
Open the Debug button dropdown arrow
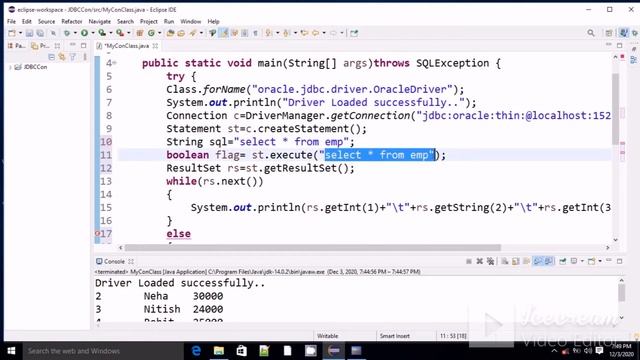[75, 33]
